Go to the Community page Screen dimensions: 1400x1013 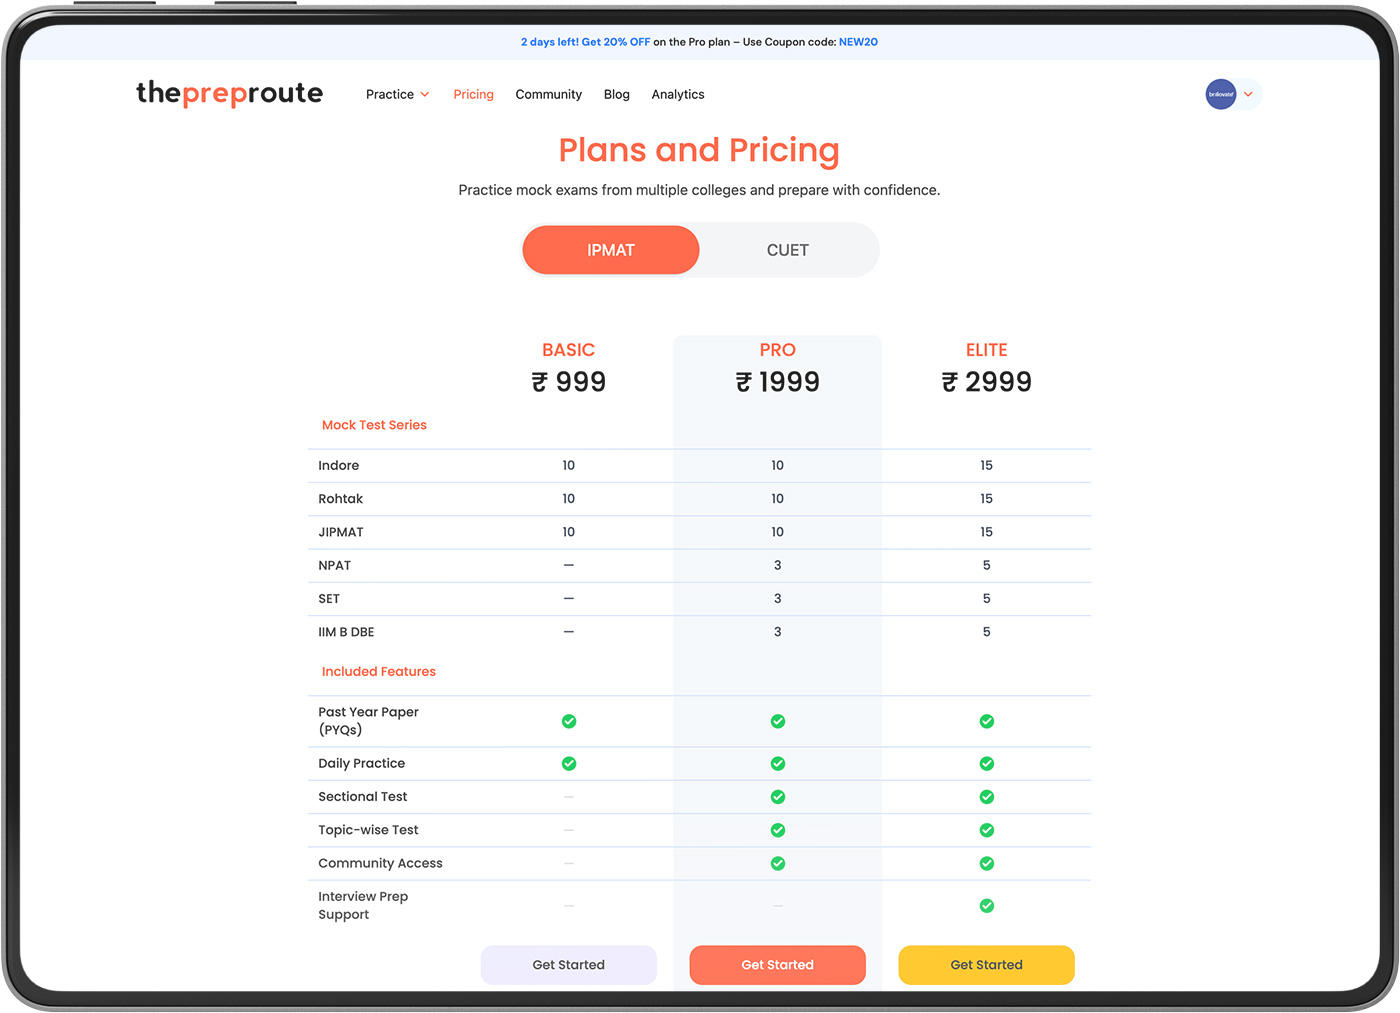click(x=548, y=94)
